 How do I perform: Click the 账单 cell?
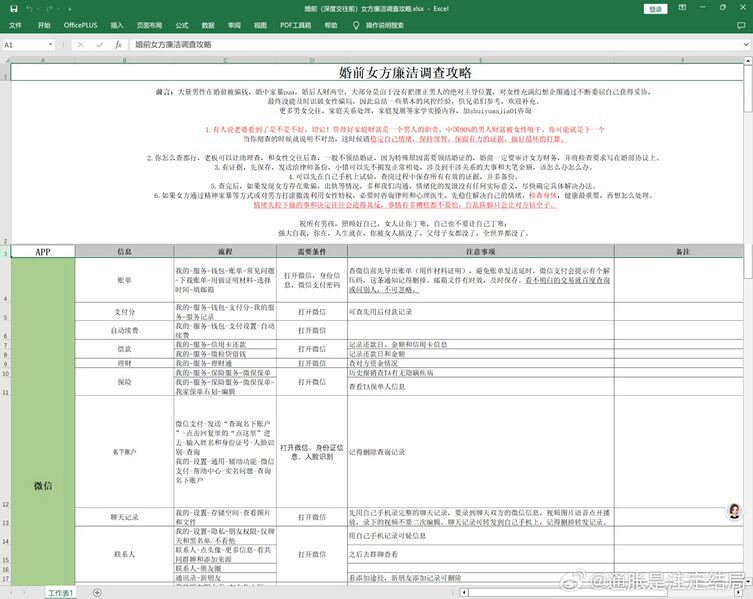pyautogui.click(x=124, y=280)
